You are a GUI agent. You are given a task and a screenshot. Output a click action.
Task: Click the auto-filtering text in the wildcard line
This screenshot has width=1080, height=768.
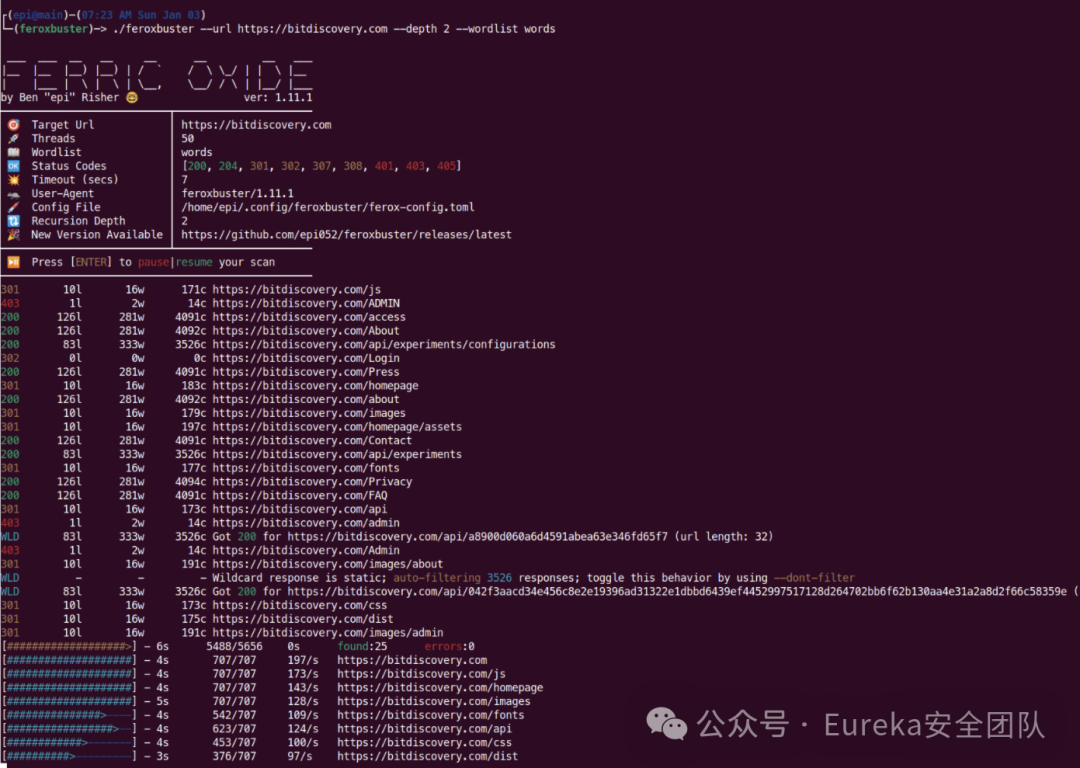point(437,578)
